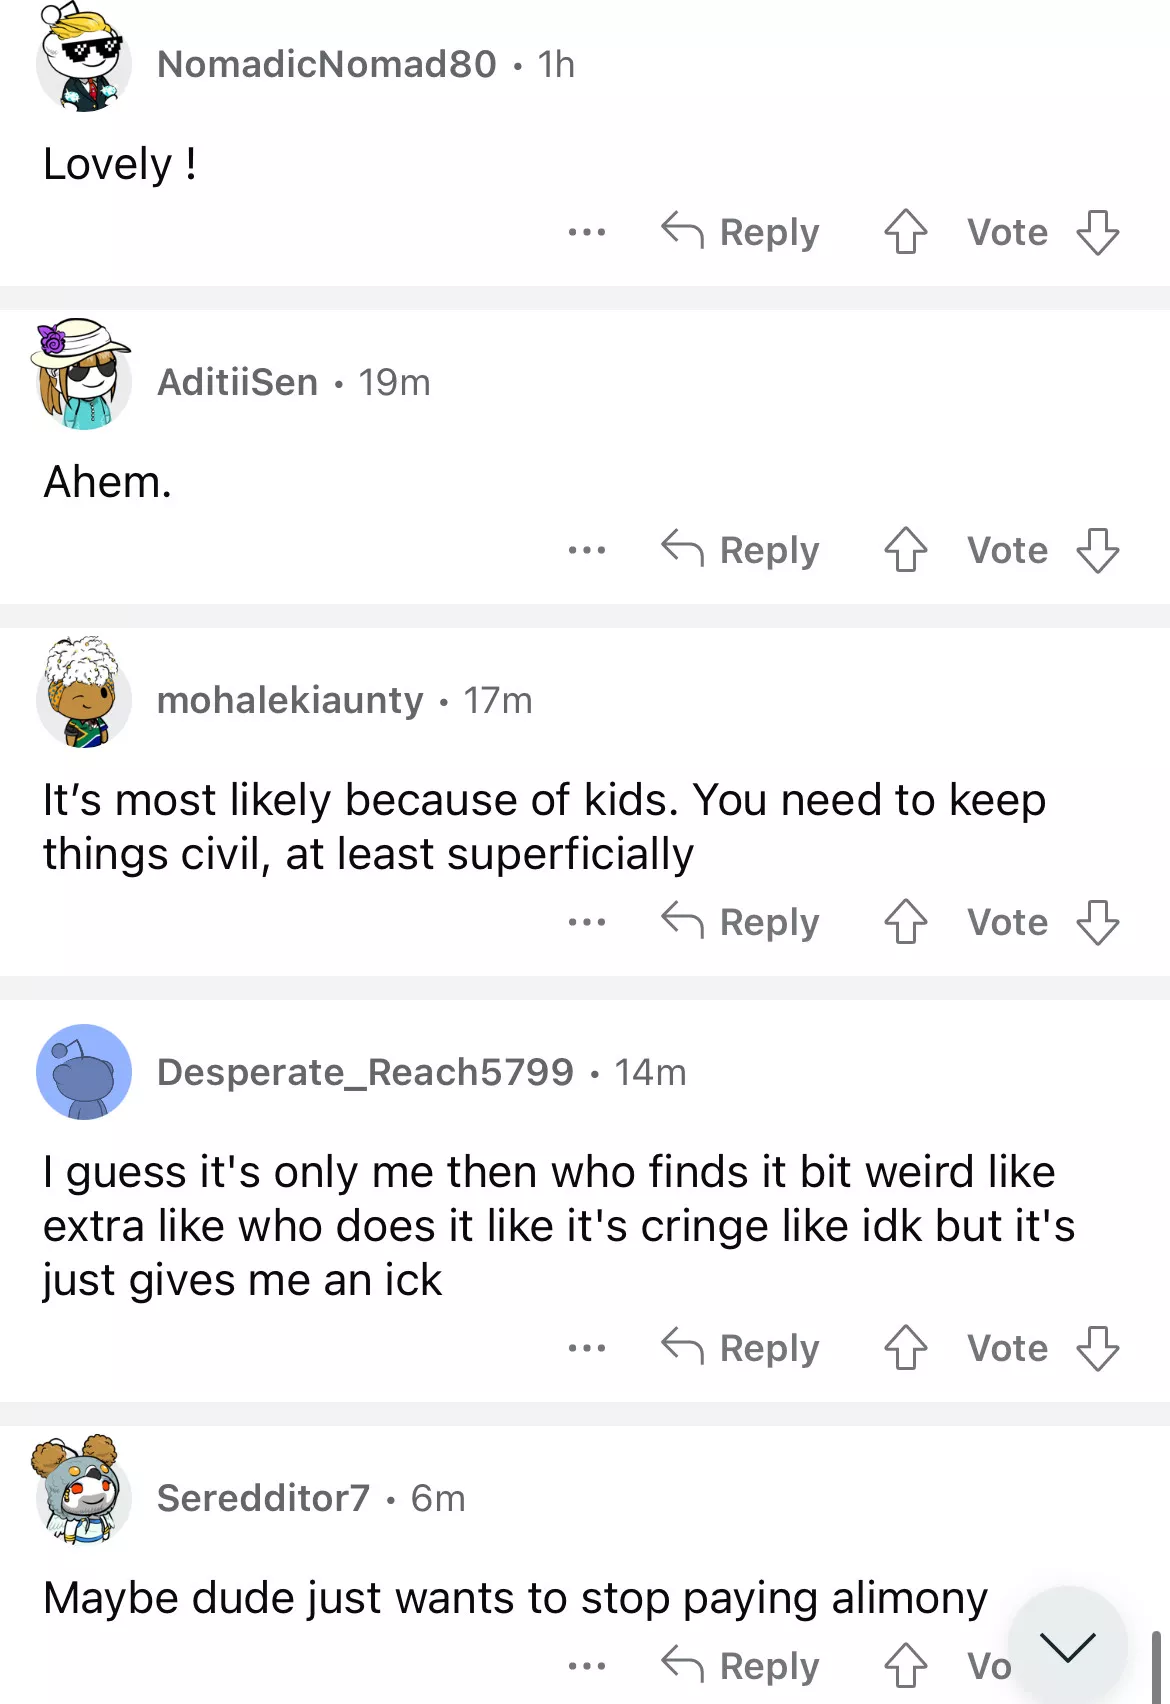Reply to Desperate_Reach5799's comment
Screen dimensions: 1170x1704
pyautogui.click(x=741, y=1348)
